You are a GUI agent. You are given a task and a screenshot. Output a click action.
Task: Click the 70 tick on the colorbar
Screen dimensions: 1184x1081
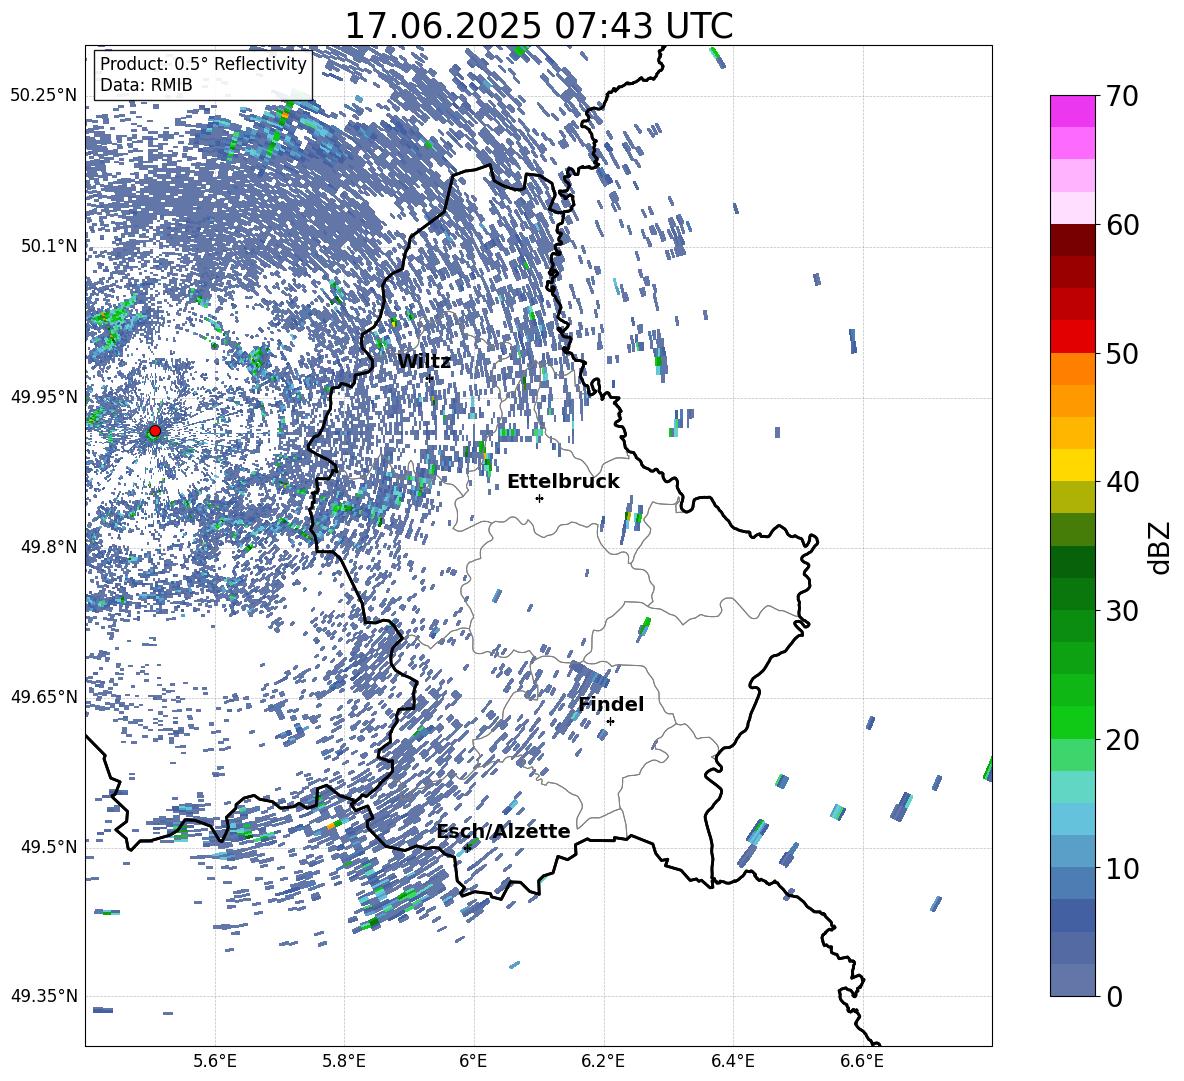(1123, 96)
